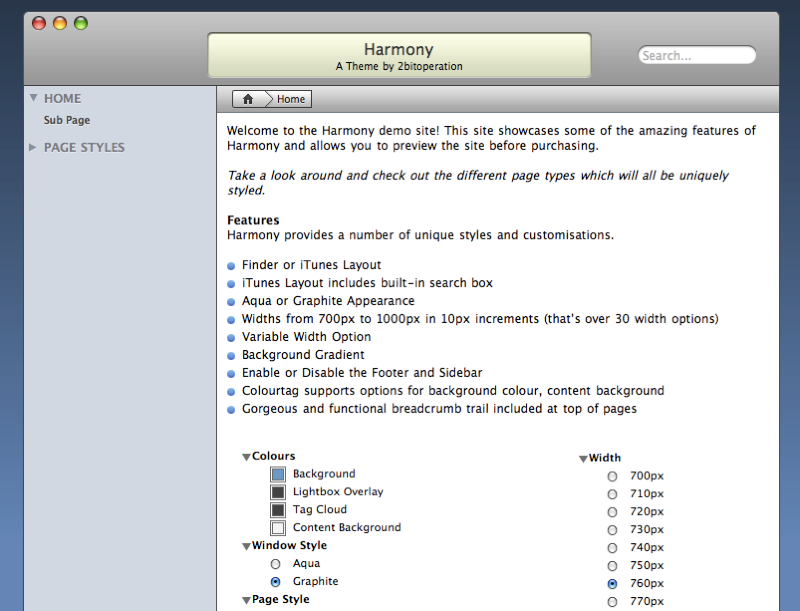Screen dimensions: 800x611
Task: Click the yellow minimize window button
Action: tap(60, 23)
